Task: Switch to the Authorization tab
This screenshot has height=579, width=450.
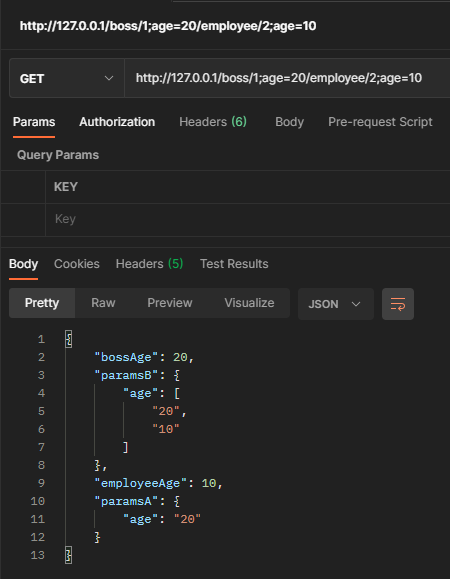Action: tap(117, 122)
